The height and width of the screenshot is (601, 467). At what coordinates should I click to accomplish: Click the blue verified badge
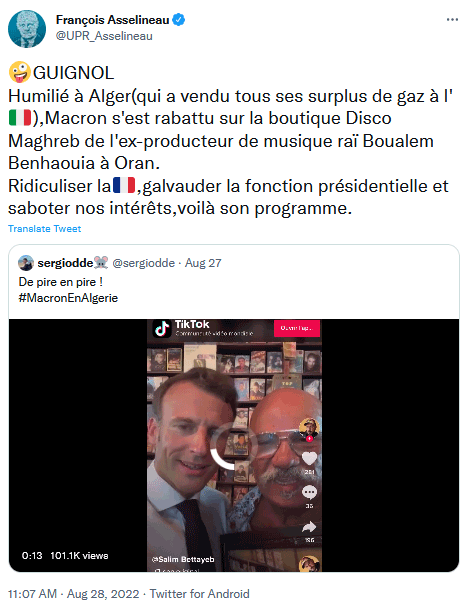(179, 20)
